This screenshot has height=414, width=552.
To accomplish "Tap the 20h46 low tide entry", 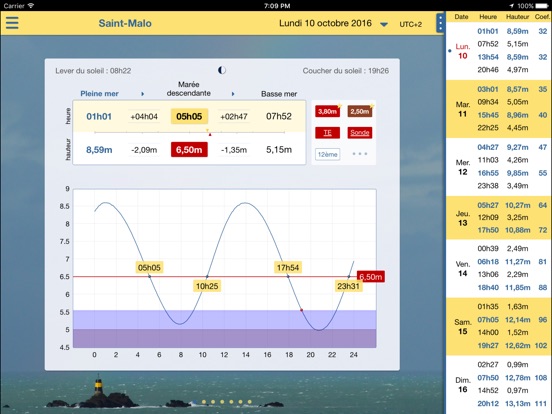I will (x=488, y=70).
